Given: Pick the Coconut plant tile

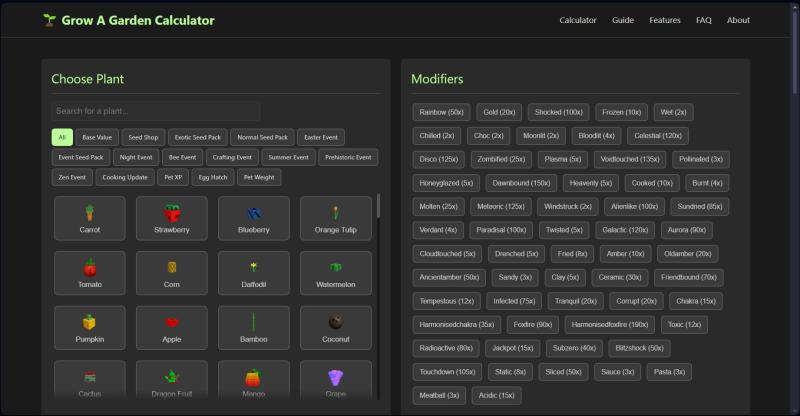Looking at the screenshot, I should (335, 327).
